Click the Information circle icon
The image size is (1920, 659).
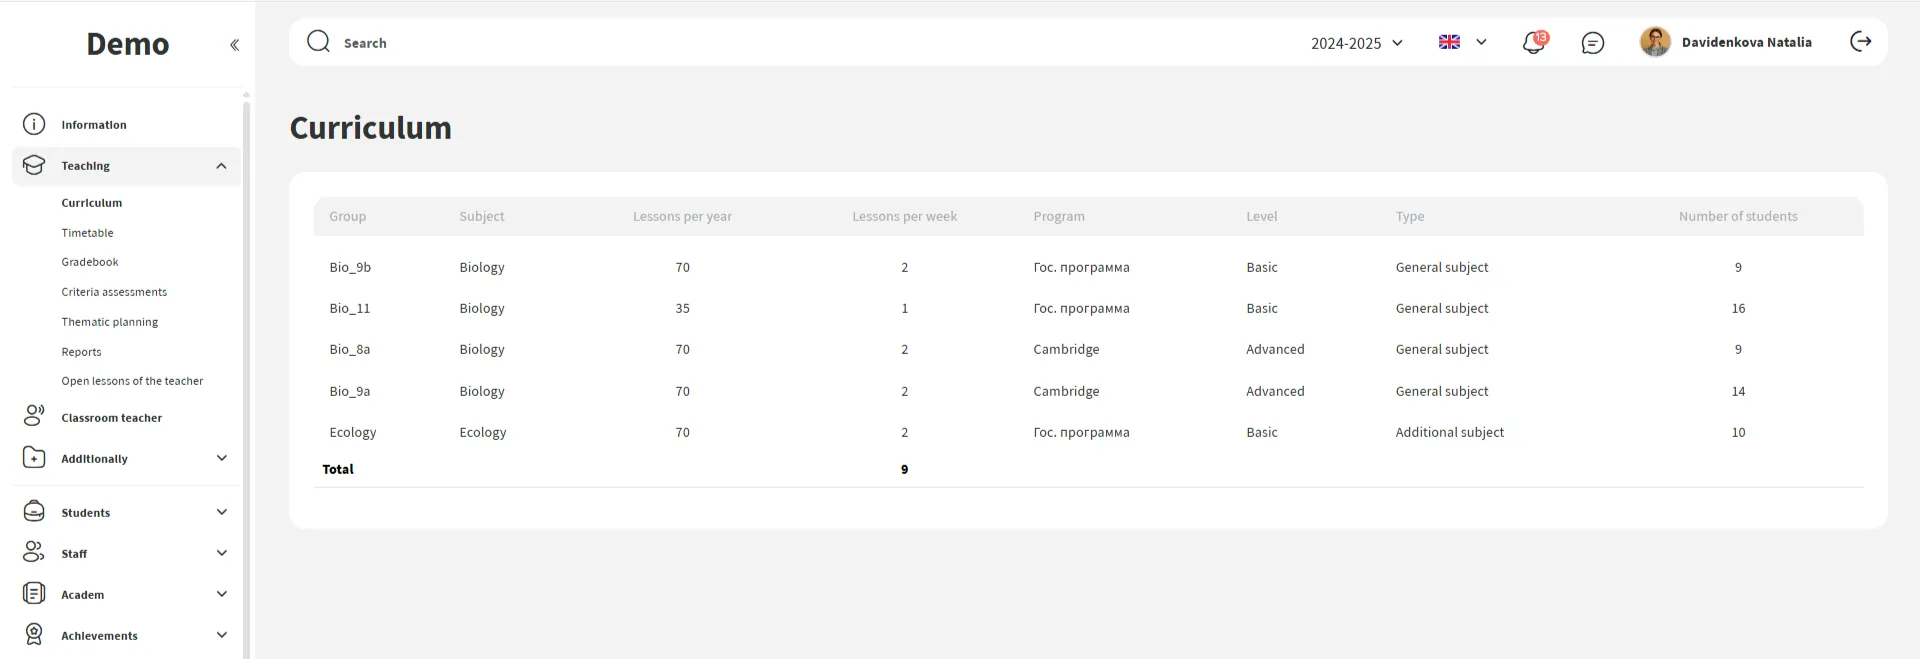pyautogui.click(x=34, y=125)
